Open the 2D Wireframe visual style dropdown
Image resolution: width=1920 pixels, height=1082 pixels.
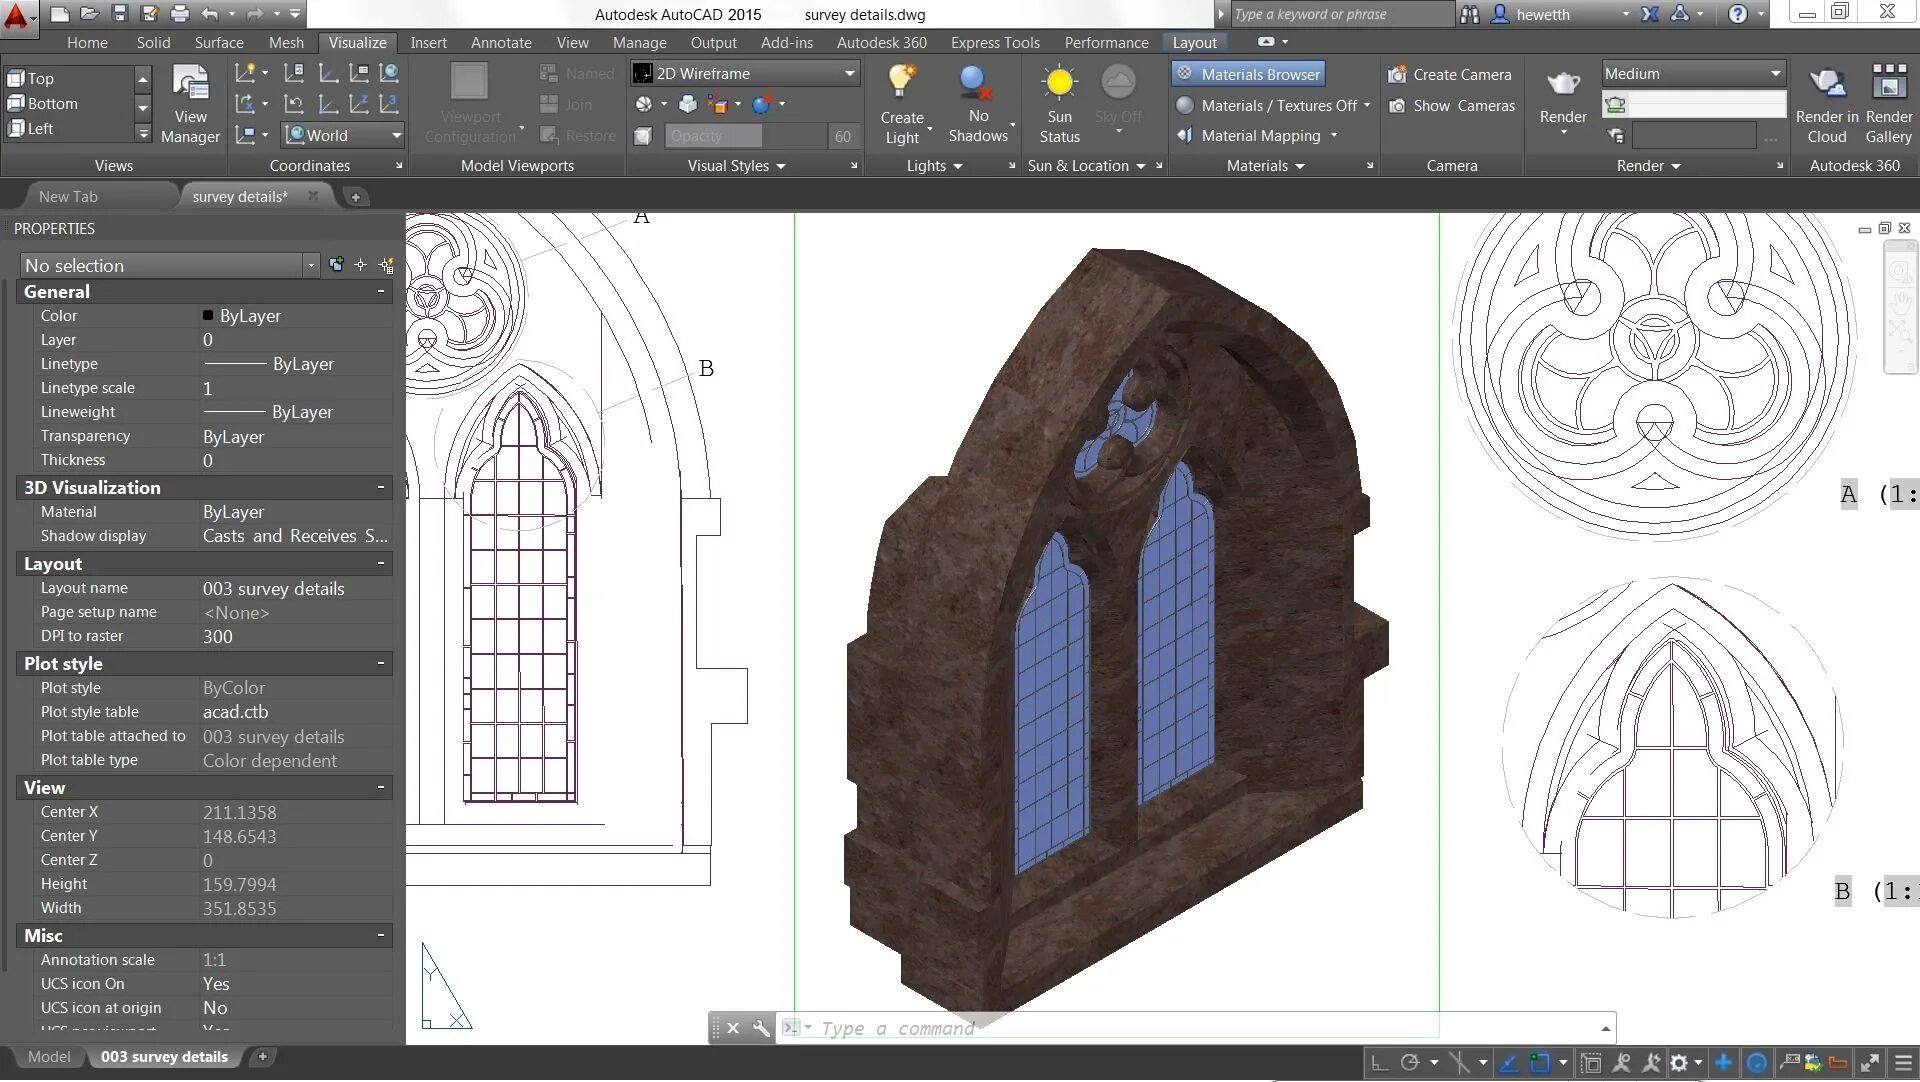coord(849,73)
